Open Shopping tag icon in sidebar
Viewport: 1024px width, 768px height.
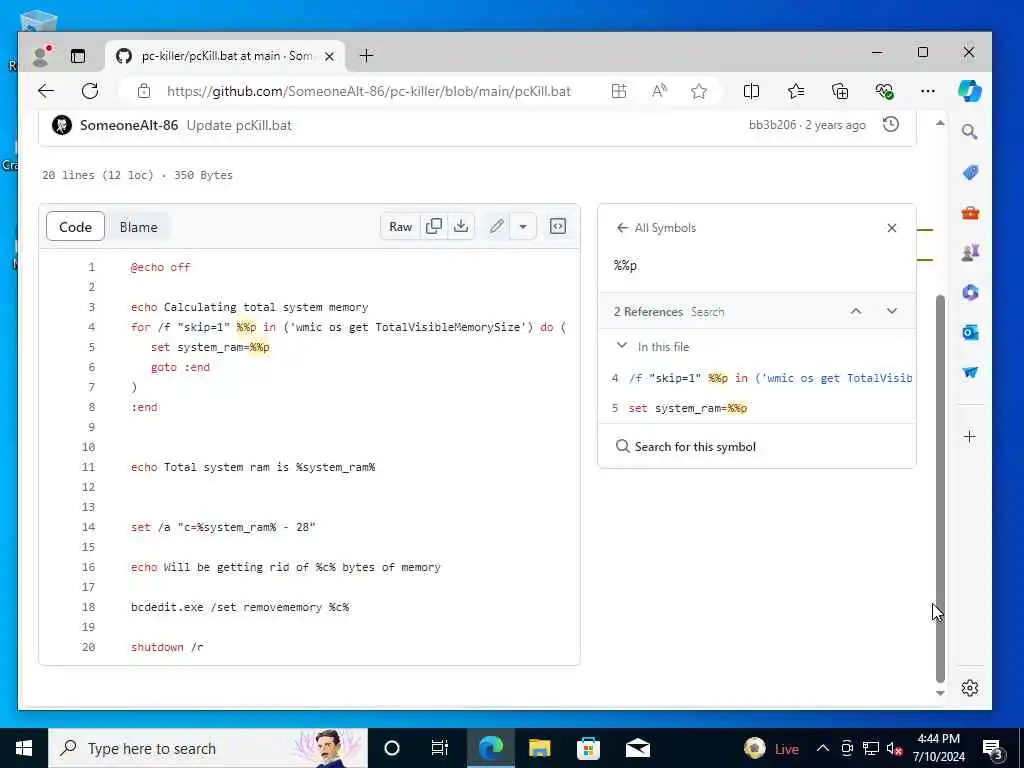pyautogui.click(x=970, y=172)
